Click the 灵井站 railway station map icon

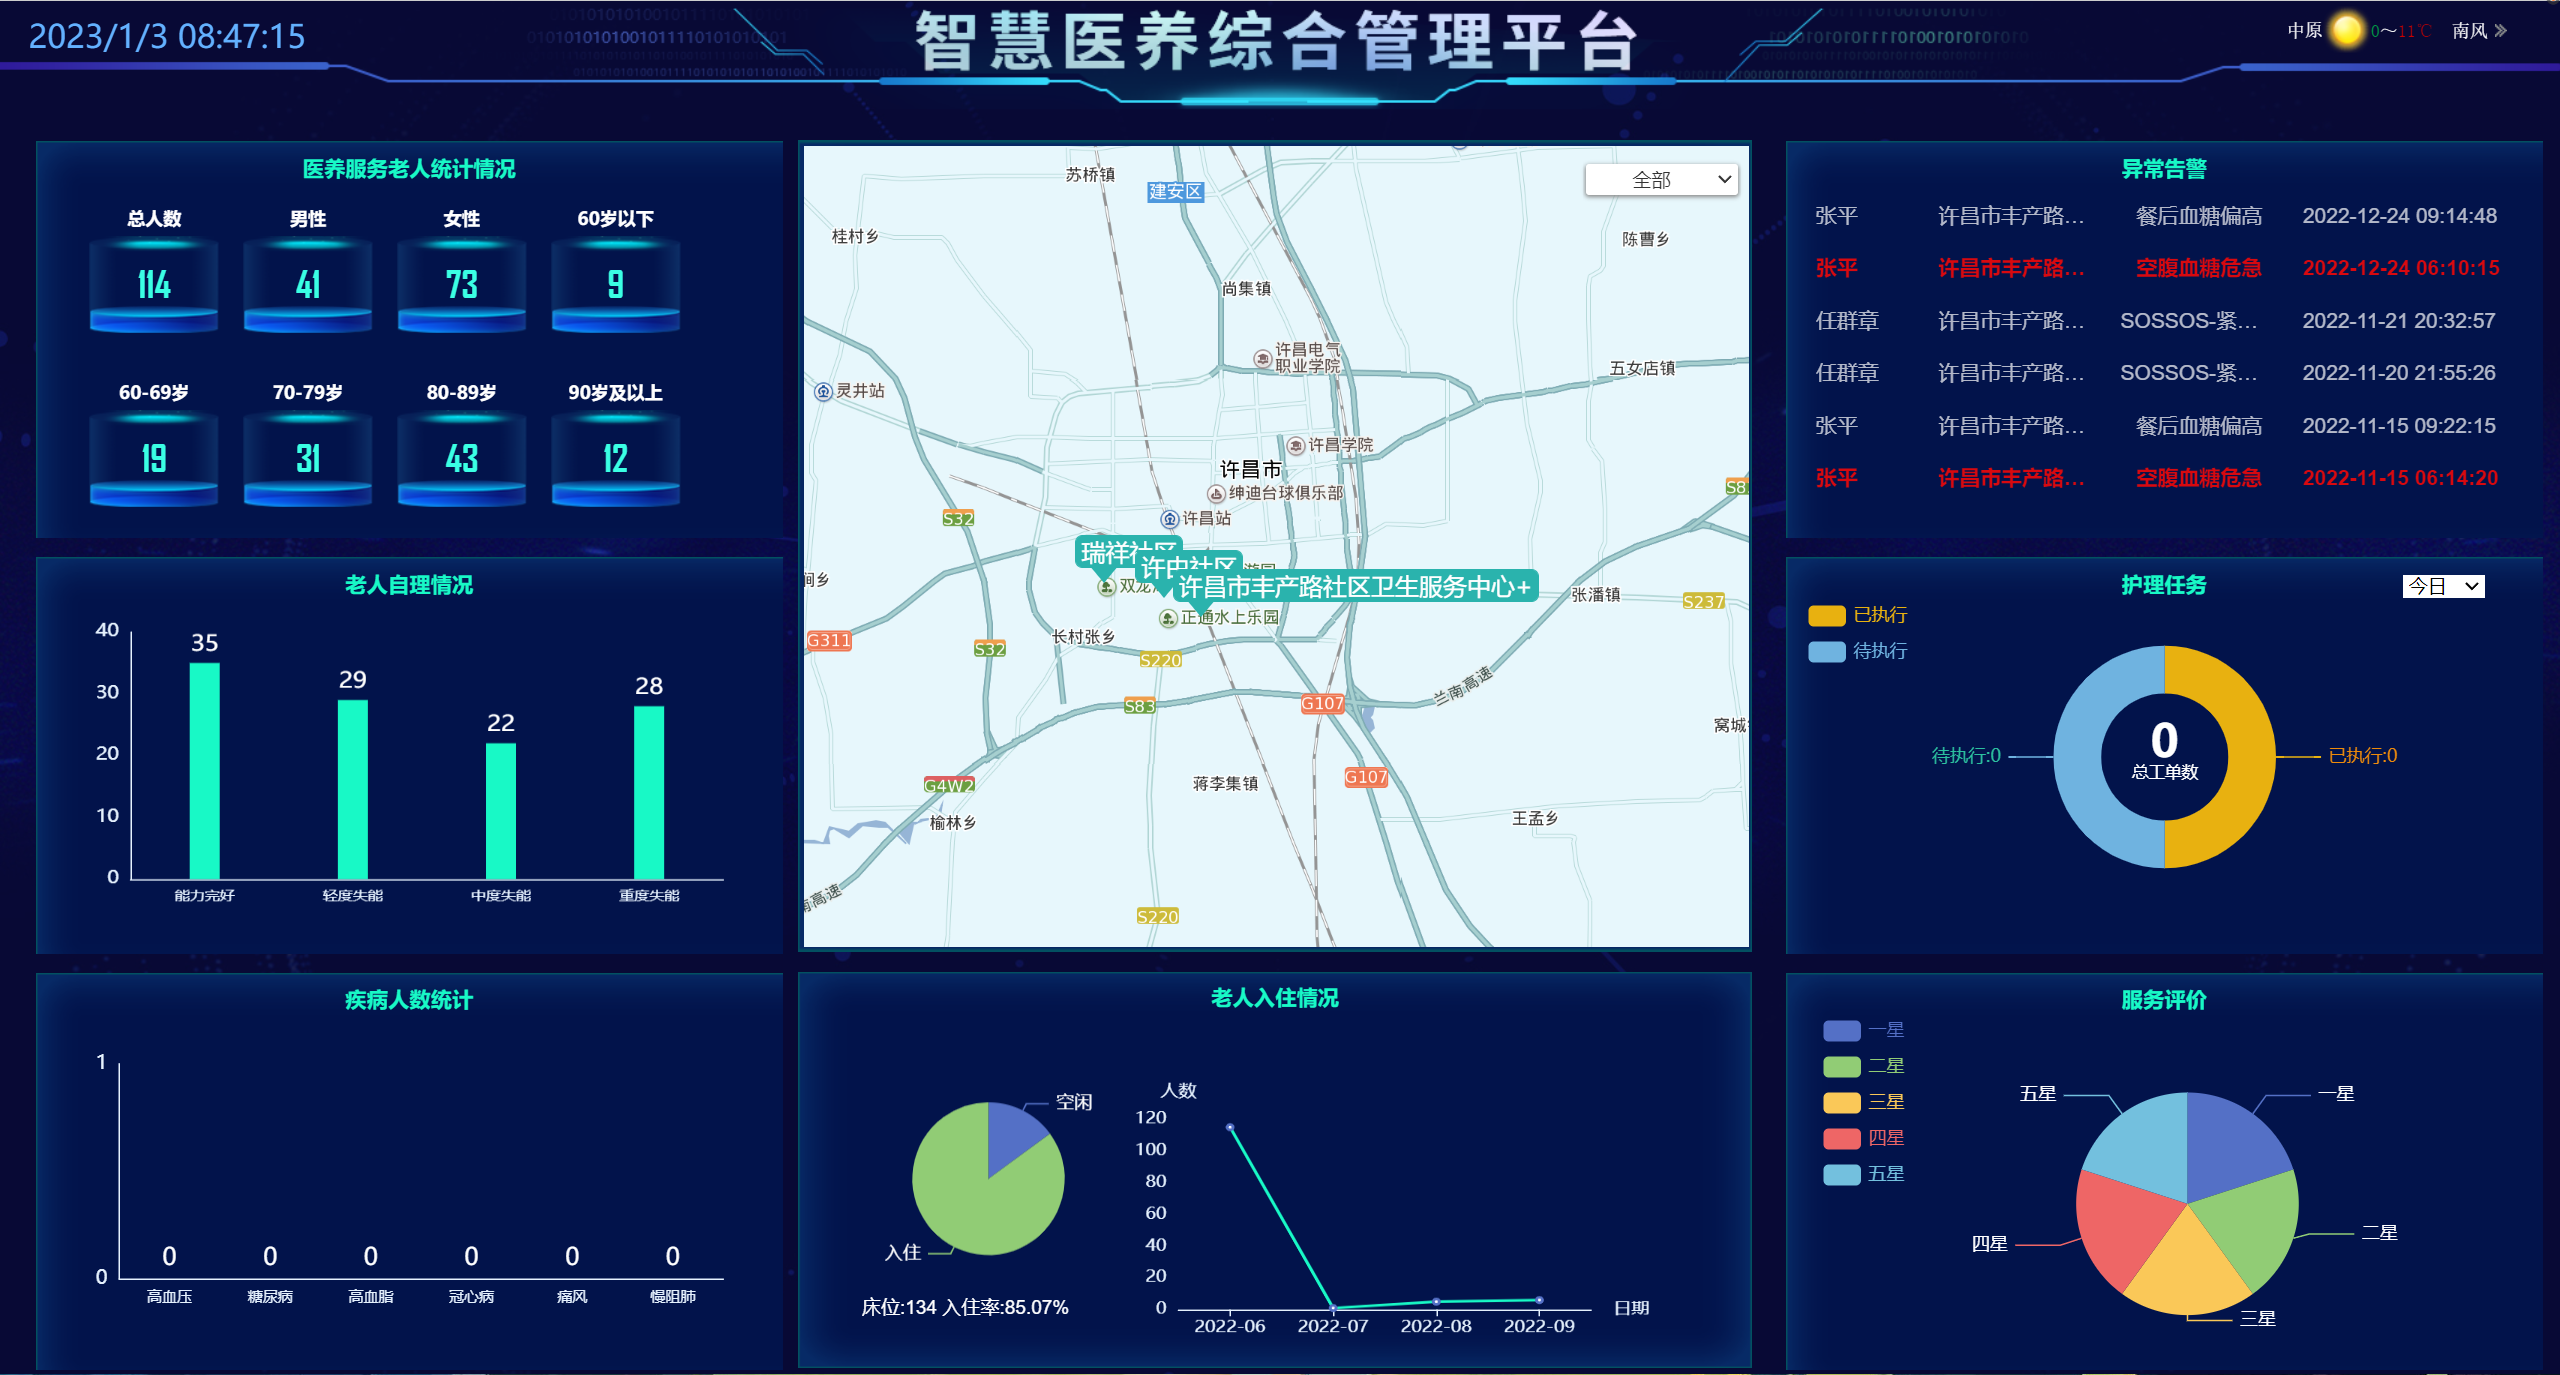click(823, 391)
